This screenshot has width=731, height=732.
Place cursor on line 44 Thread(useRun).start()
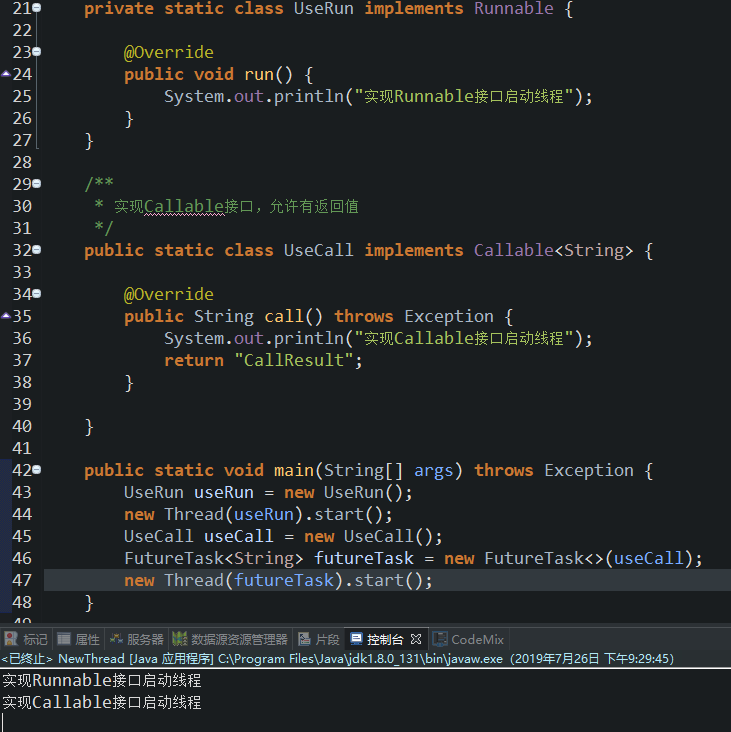258,514
